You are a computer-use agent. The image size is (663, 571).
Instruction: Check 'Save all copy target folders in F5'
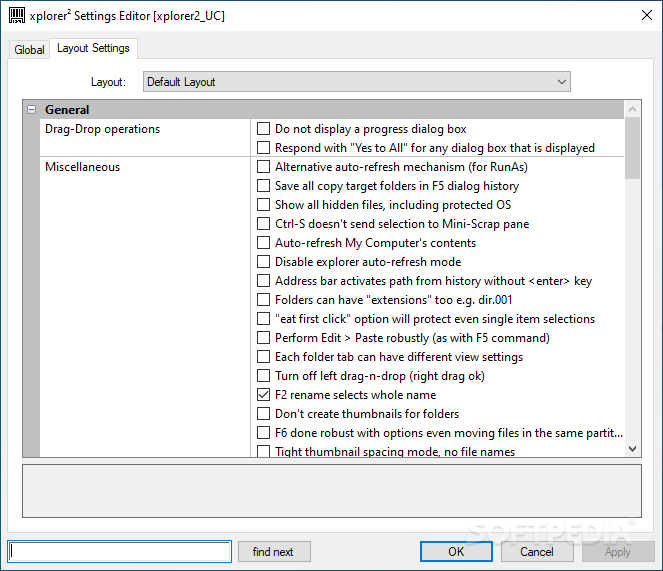point(263,186)
